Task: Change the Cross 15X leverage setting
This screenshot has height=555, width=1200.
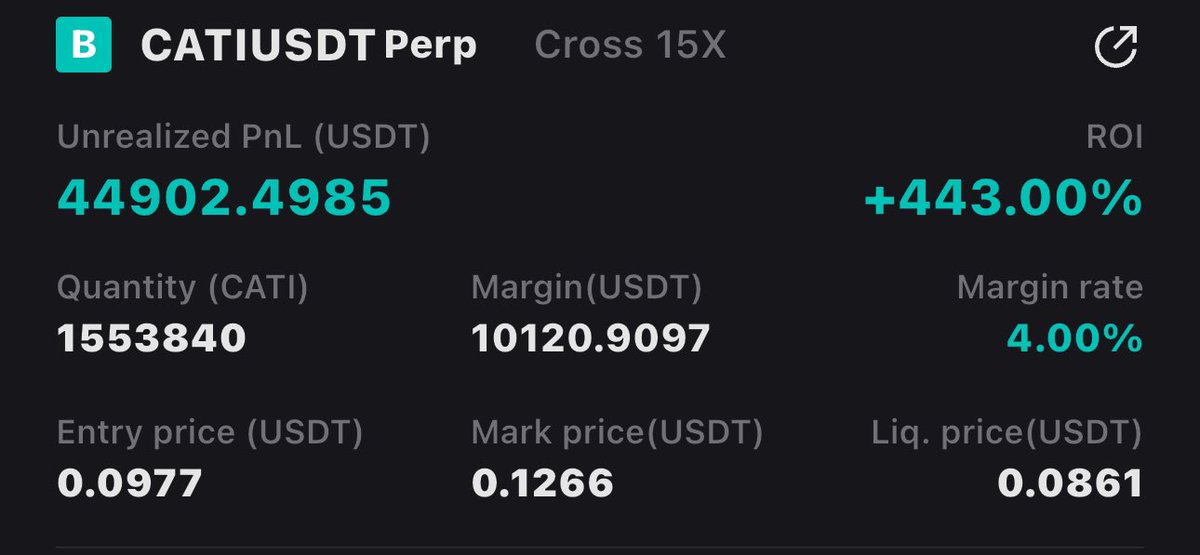Action: [631, 45]
